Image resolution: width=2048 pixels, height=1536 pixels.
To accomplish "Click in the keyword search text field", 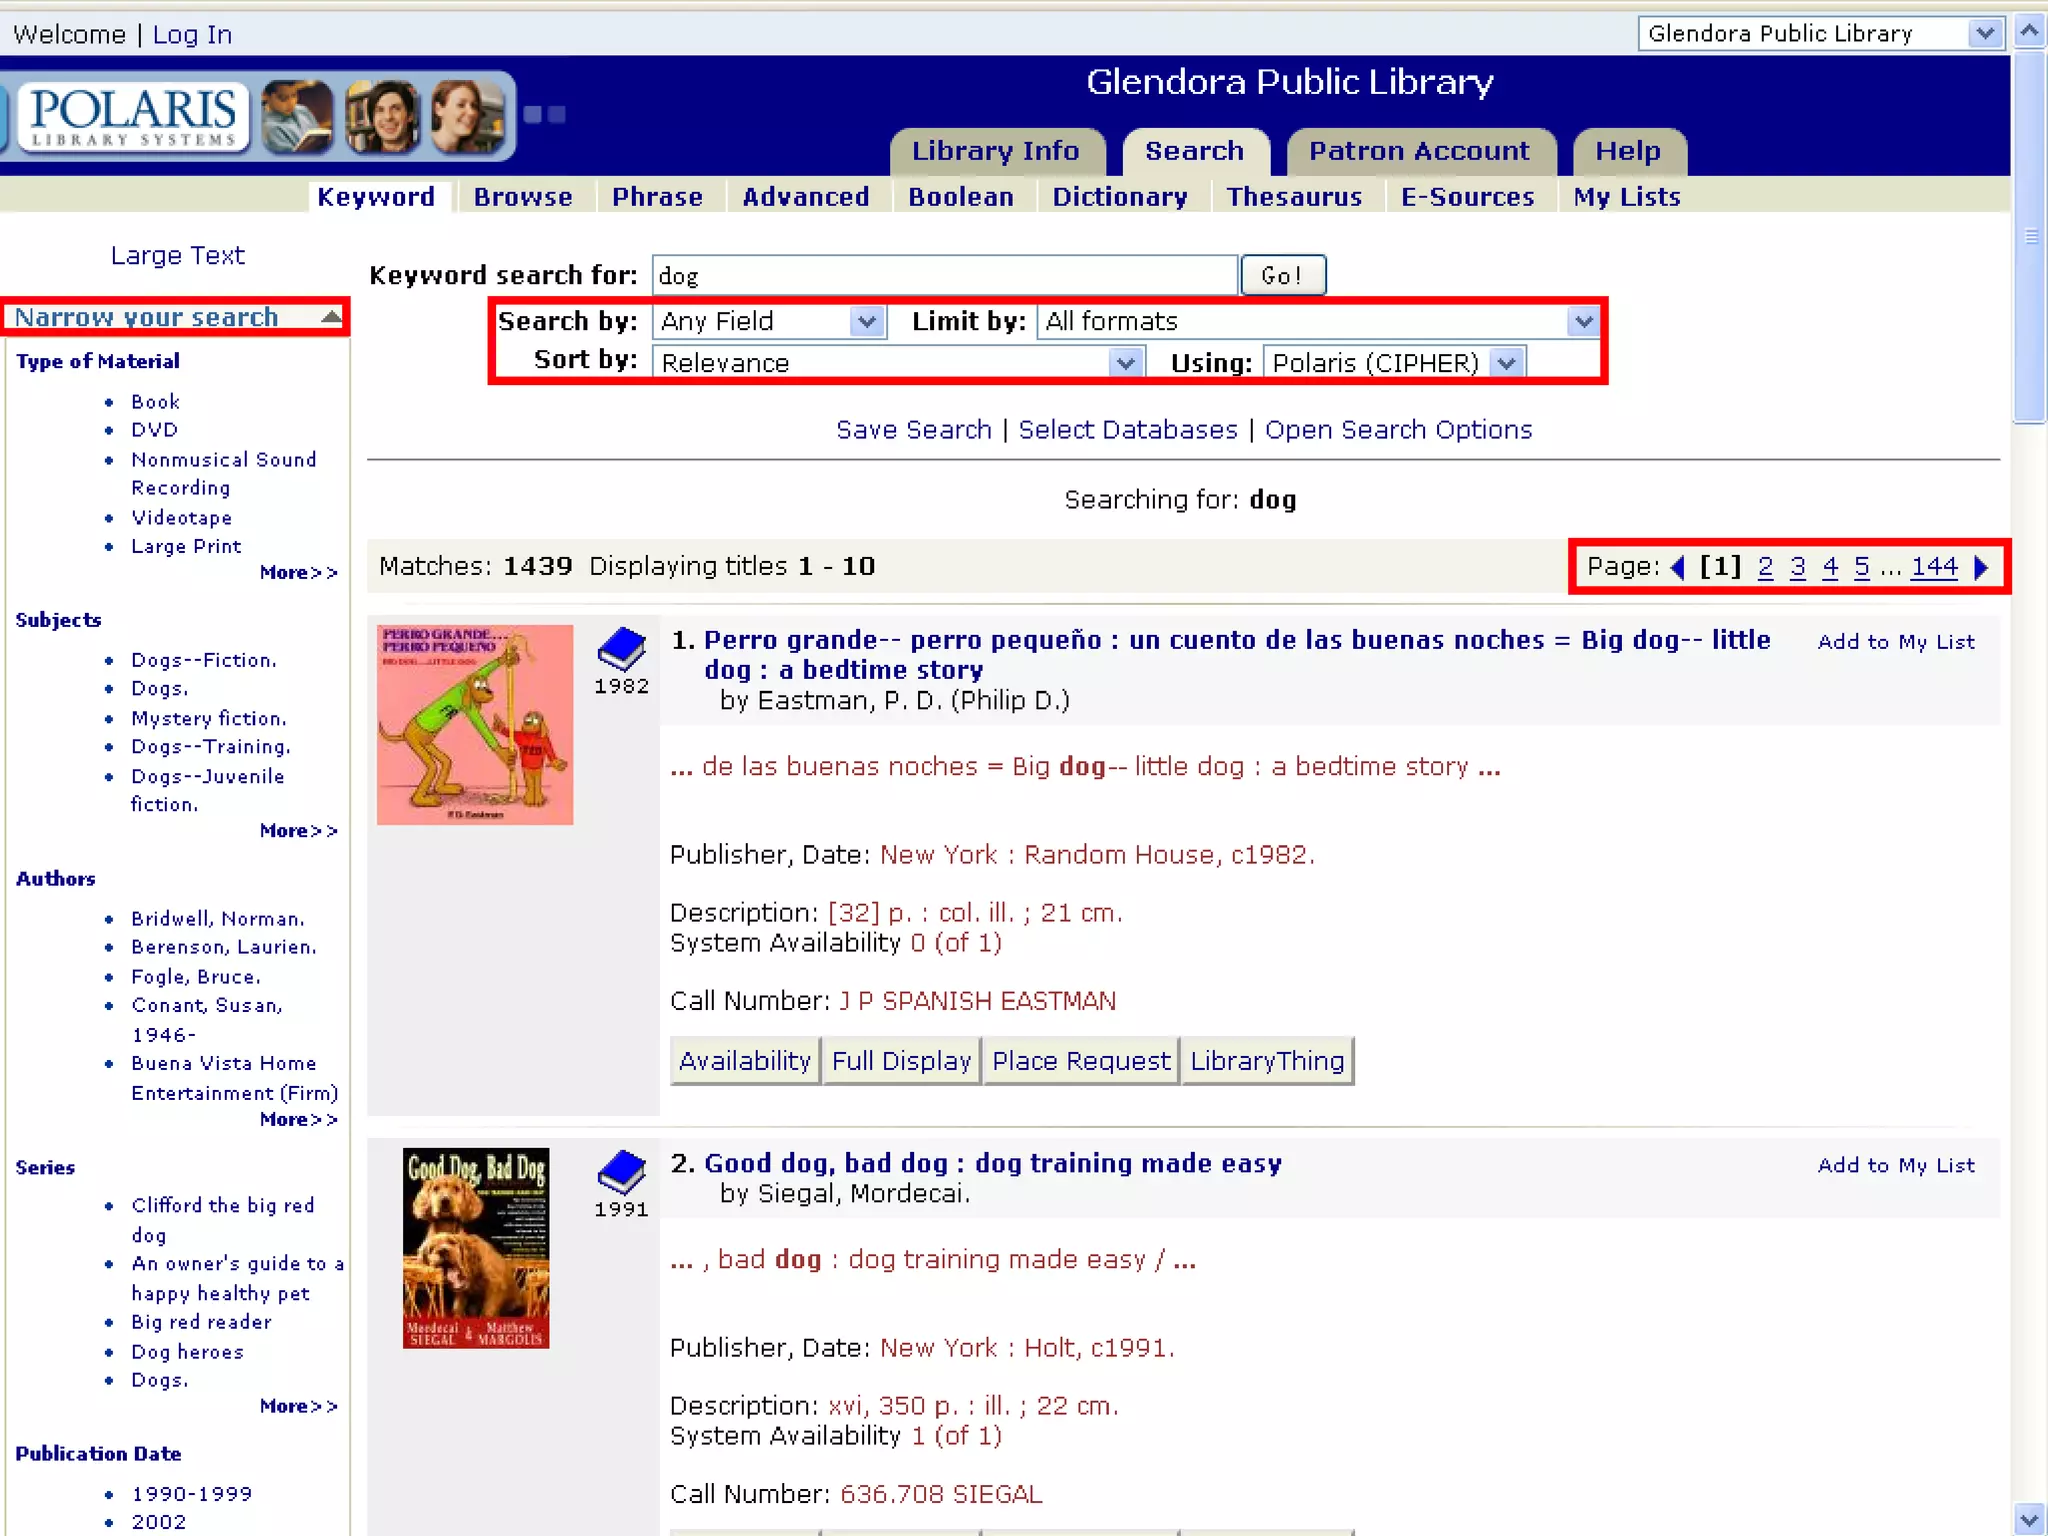I will (944, 276).
